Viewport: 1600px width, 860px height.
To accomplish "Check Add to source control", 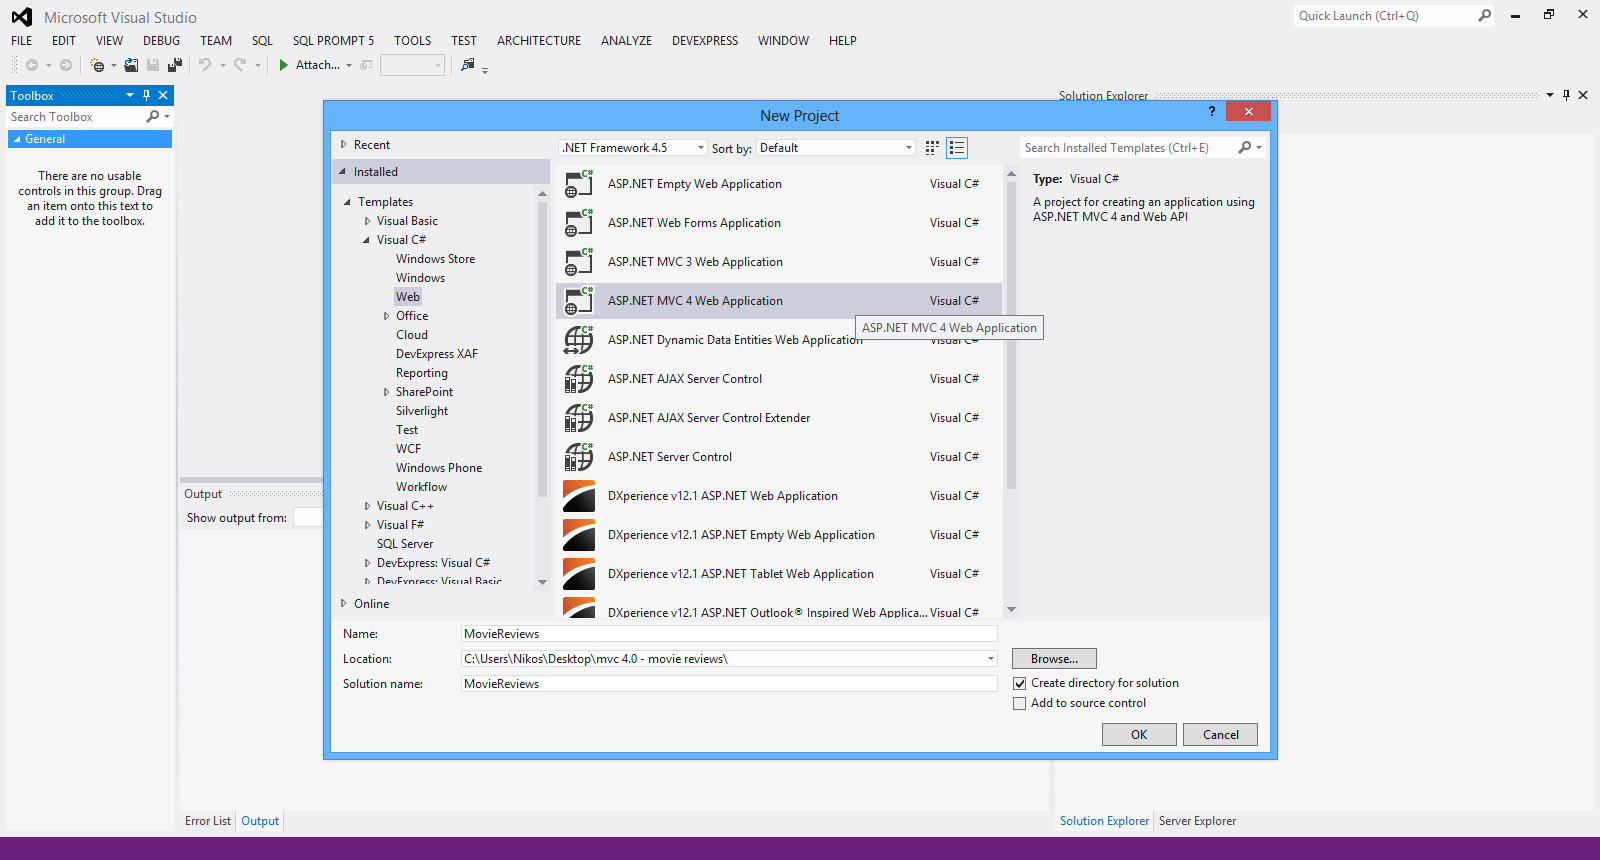I will coord(1020,704).
